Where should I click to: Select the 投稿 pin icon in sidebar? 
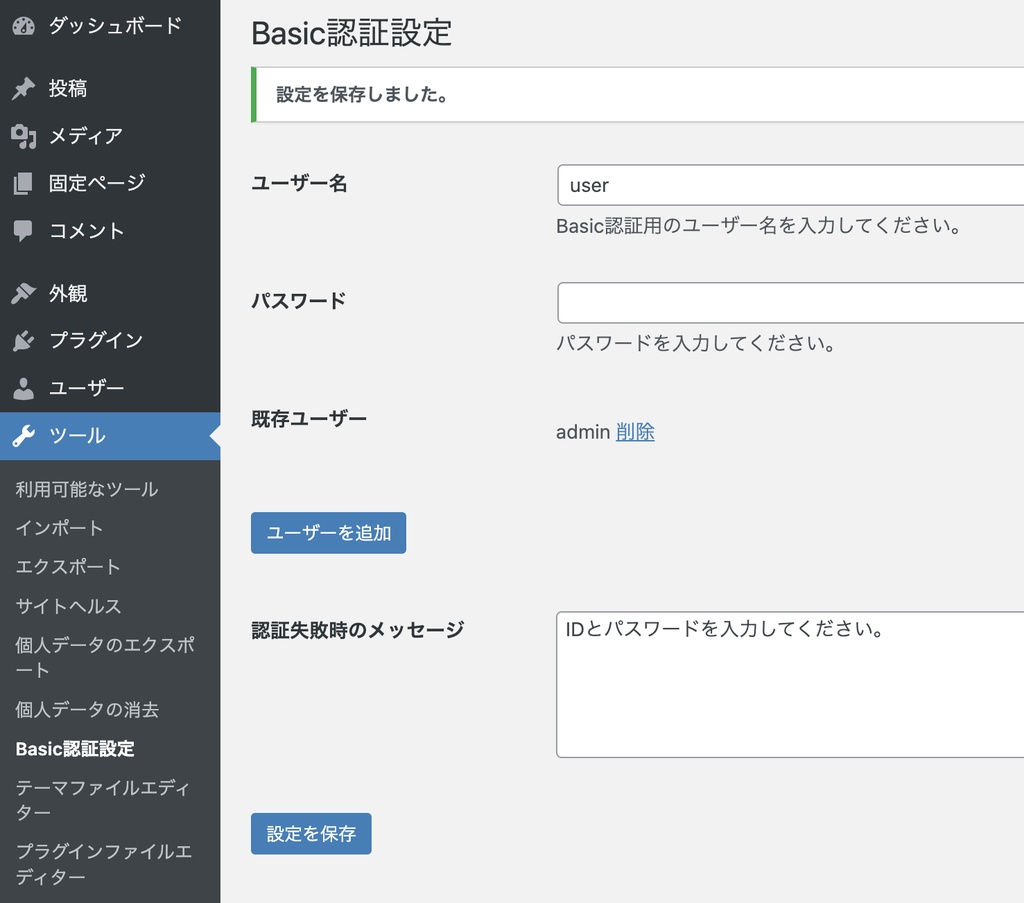coord(22,88)
